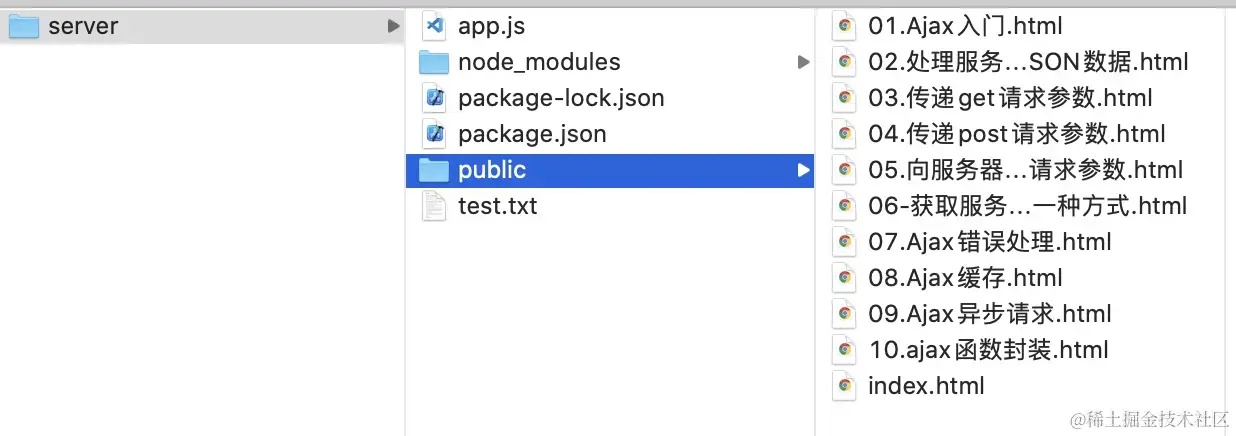Image resolution: width=1236 pixels, height=436 pixels.
Task: Click the server folder icon
Action: (x=24, y=27)
